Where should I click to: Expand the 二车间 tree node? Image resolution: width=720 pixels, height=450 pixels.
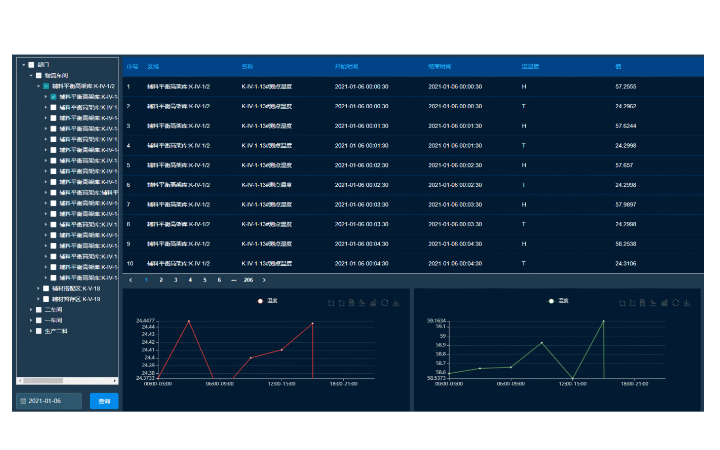pos(31,310)
